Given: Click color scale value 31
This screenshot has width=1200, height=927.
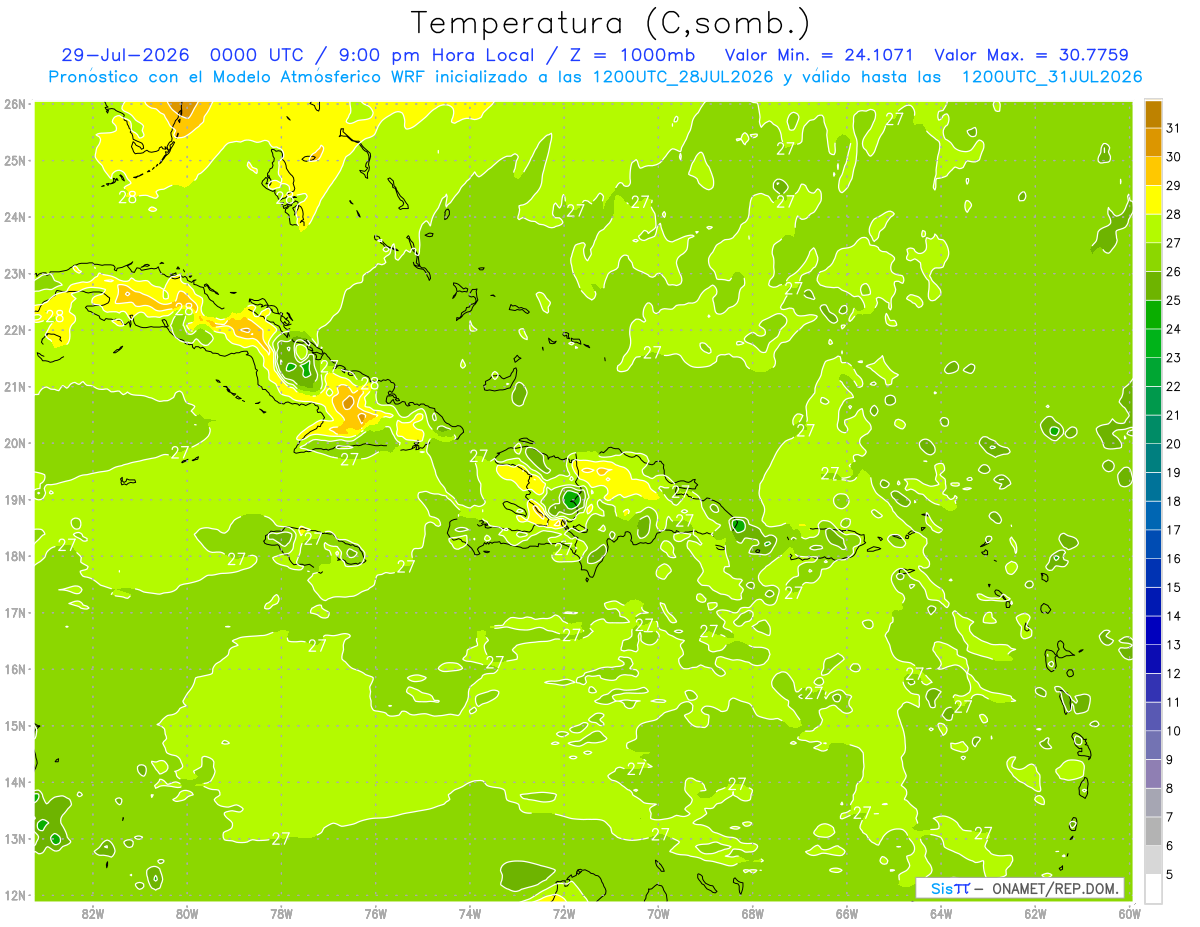Looking at the screenshot, I should [x=1173, y=128].
